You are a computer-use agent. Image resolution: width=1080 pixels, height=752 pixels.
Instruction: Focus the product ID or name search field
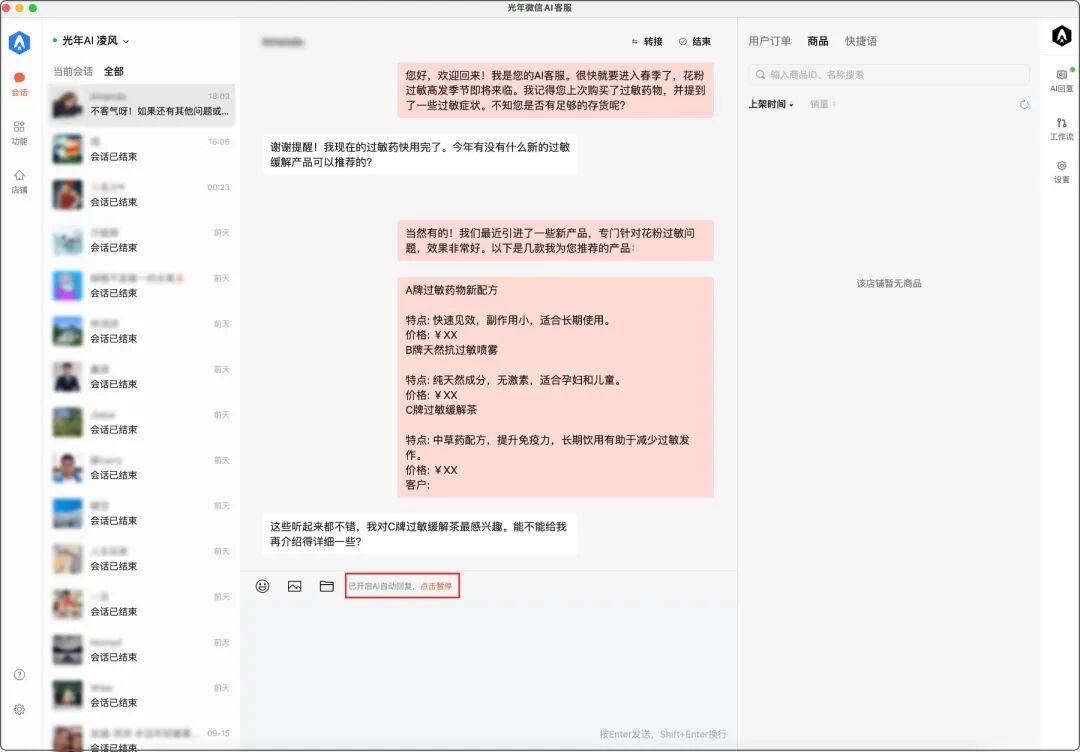[889, 74]
